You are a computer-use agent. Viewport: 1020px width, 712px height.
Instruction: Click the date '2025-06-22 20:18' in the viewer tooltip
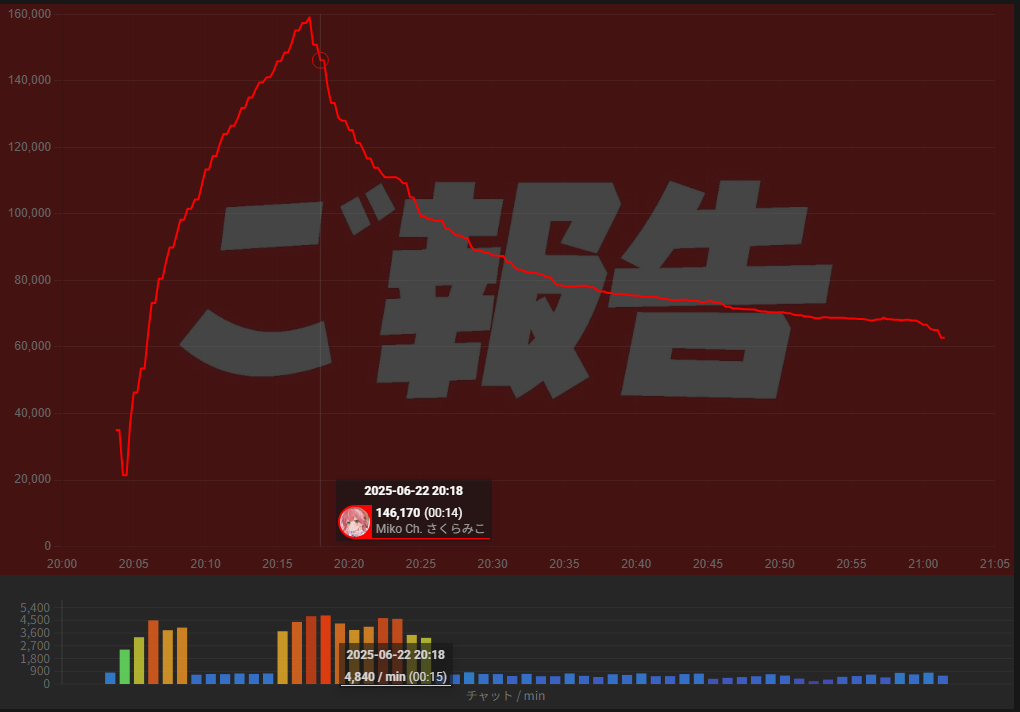[414, 491]
